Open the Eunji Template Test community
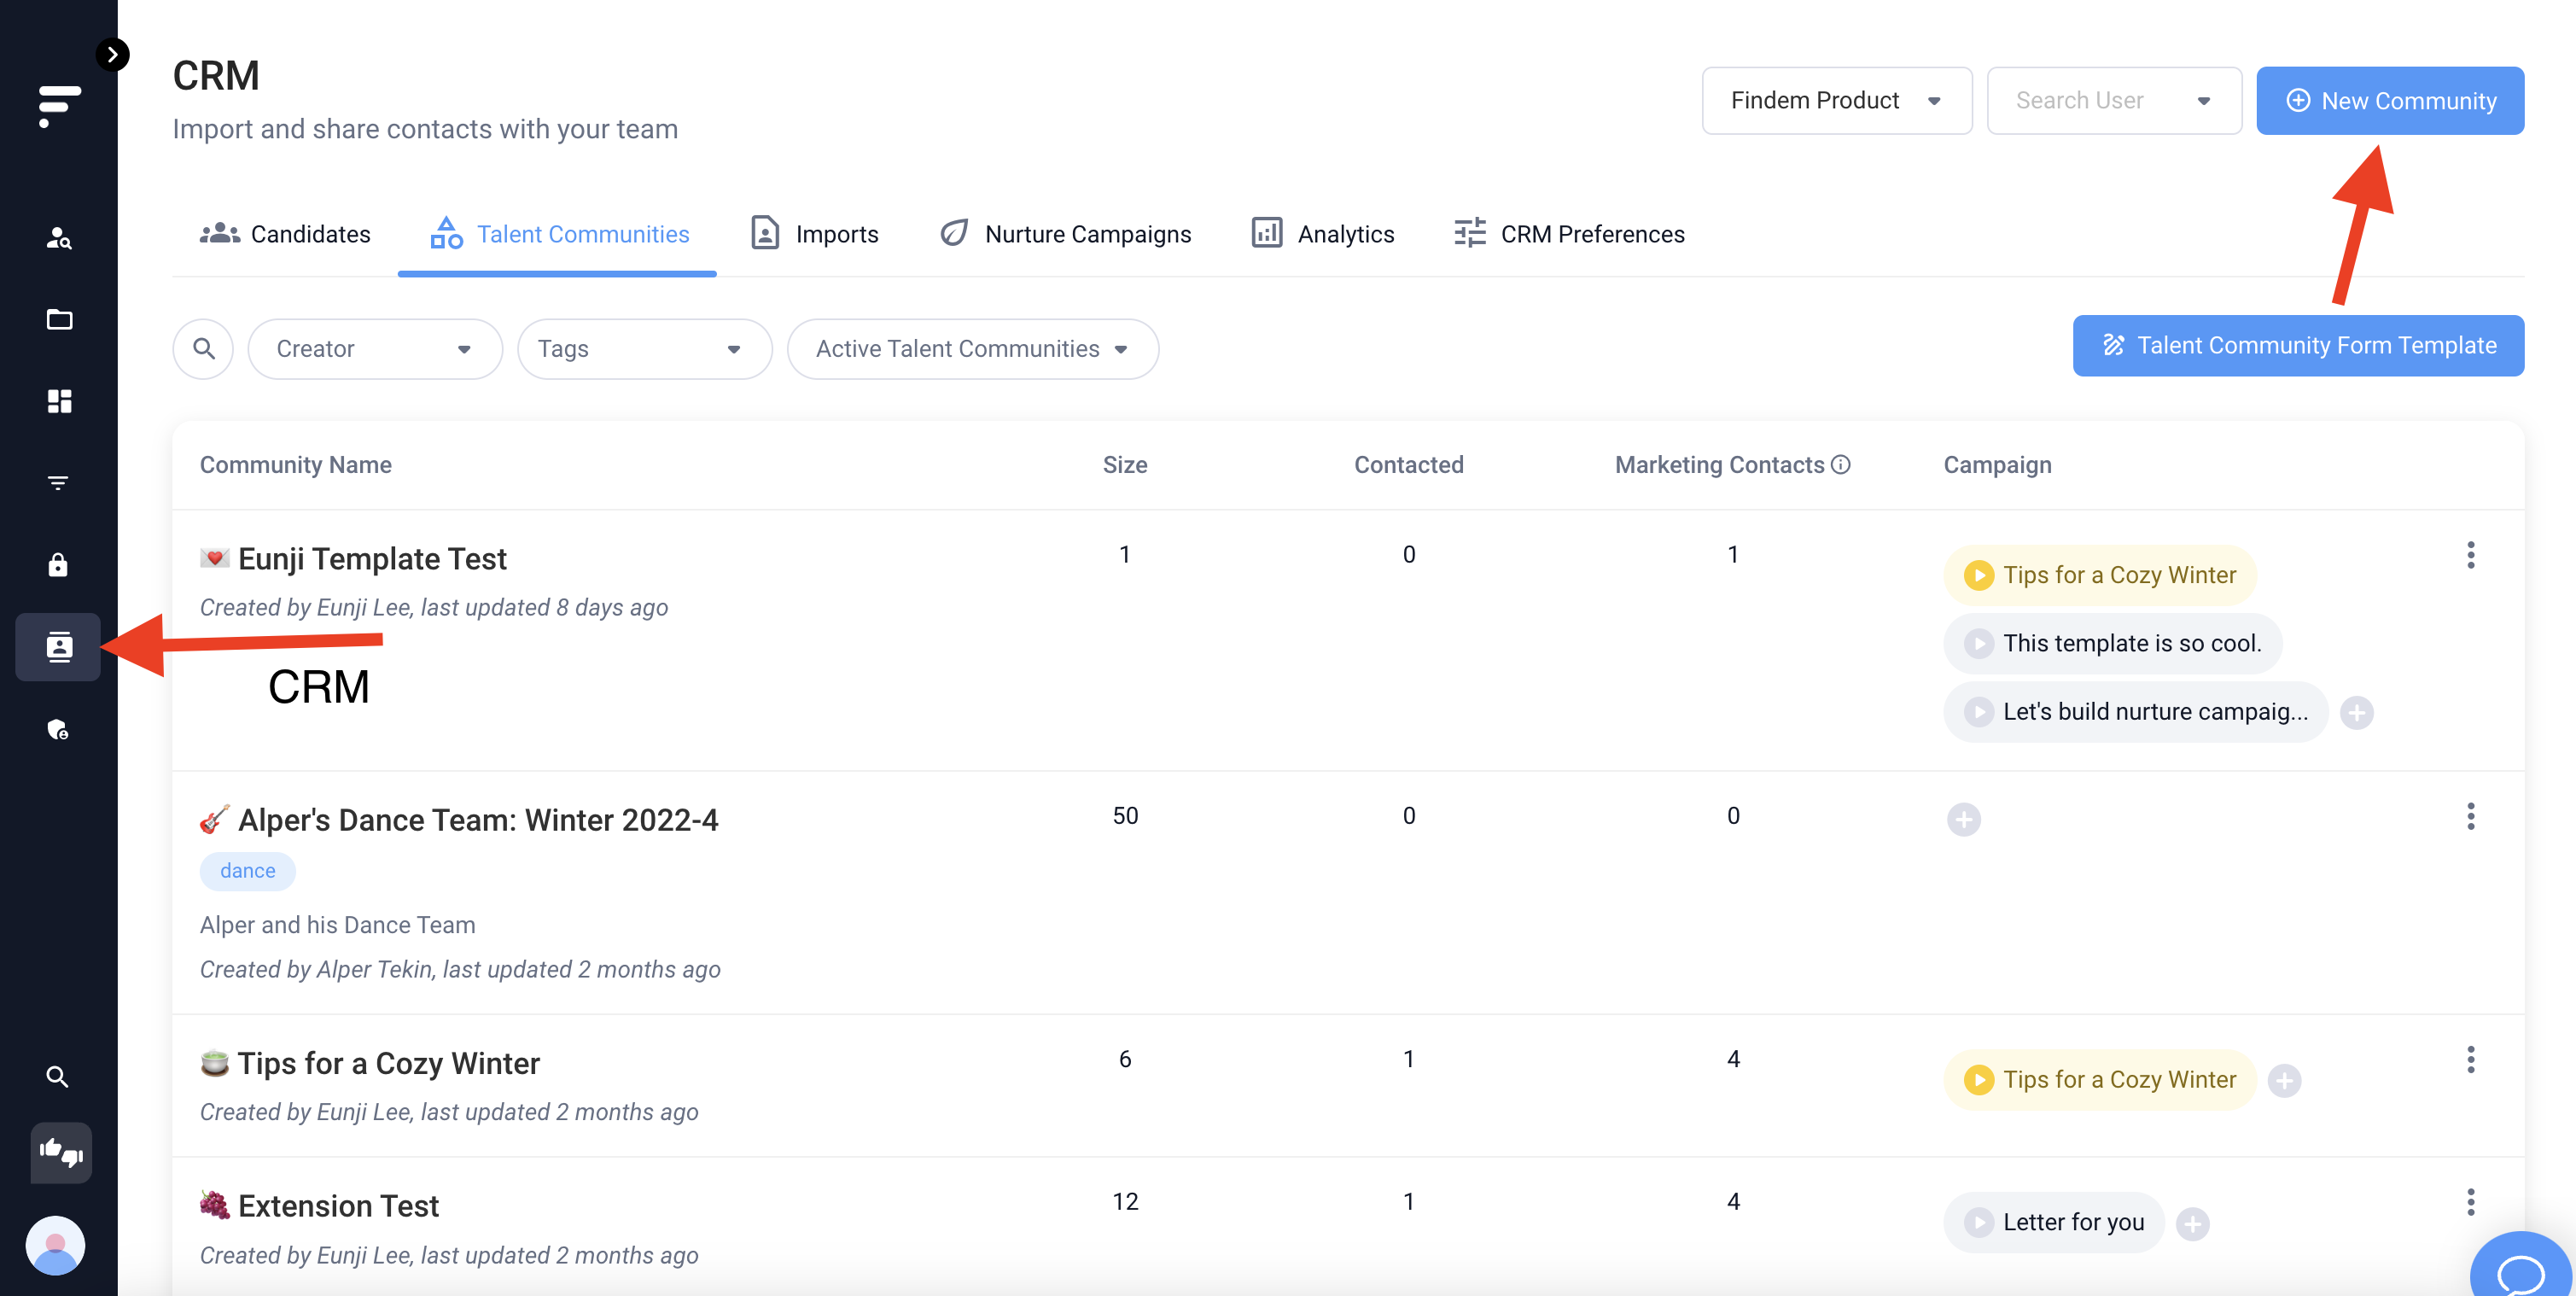The image size is (2576, 1296). (x=372, y=559)
